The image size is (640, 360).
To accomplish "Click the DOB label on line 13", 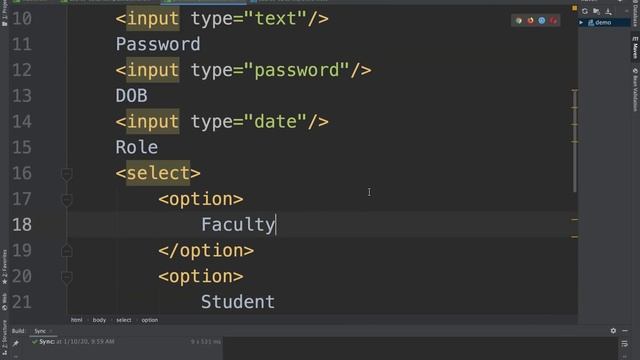I will coord(131,96).
